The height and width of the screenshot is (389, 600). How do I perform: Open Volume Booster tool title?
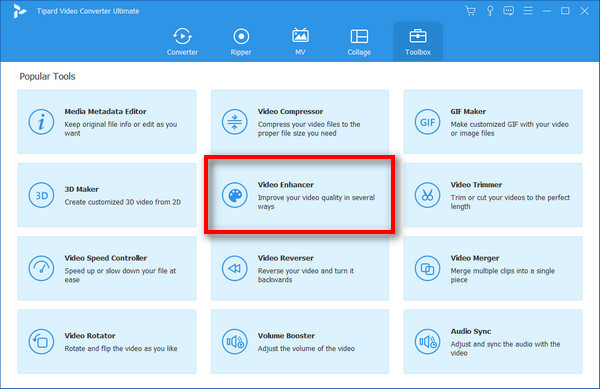point(286,335)
